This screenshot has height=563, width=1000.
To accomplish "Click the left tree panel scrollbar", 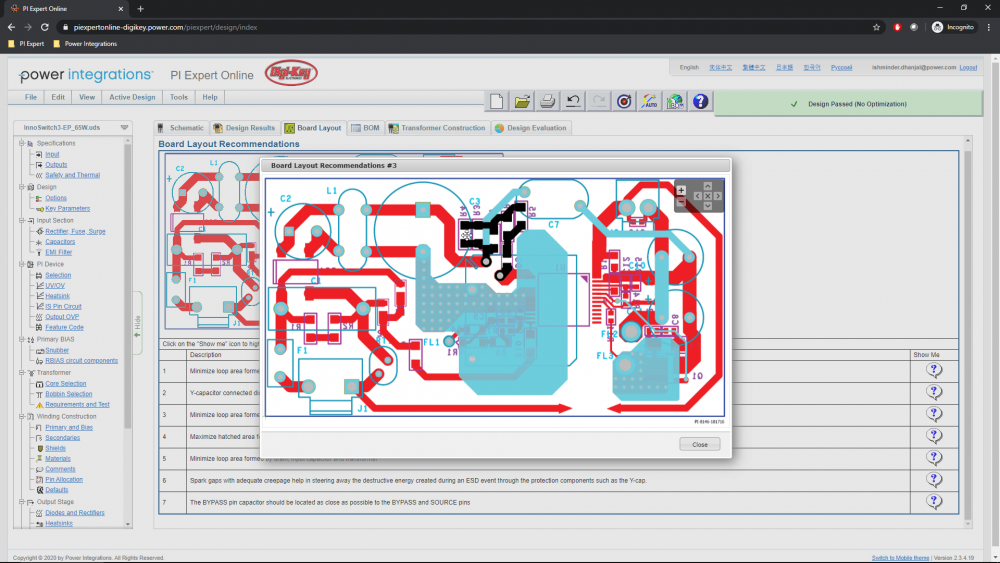I will (128, 284).
